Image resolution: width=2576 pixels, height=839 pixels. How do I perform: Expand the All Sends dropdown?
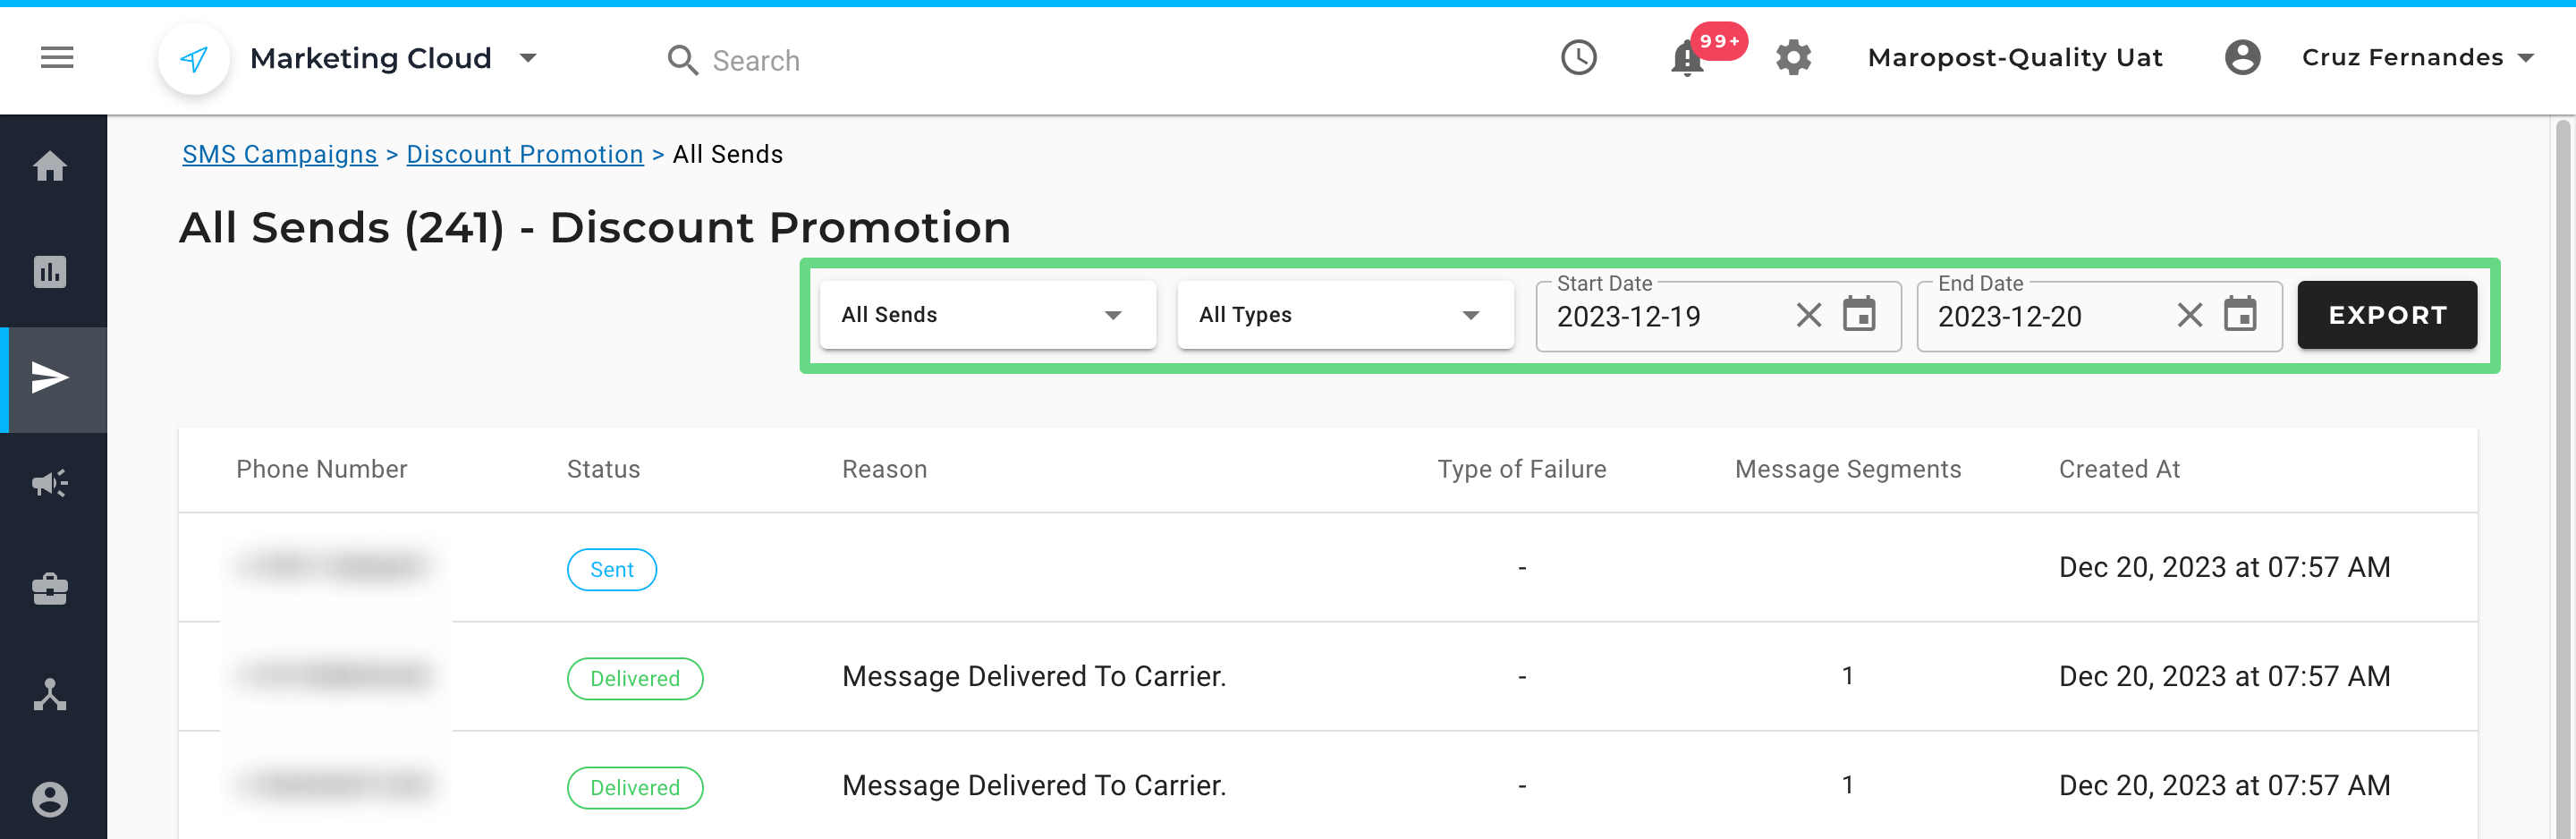click(x=987, y=315)
